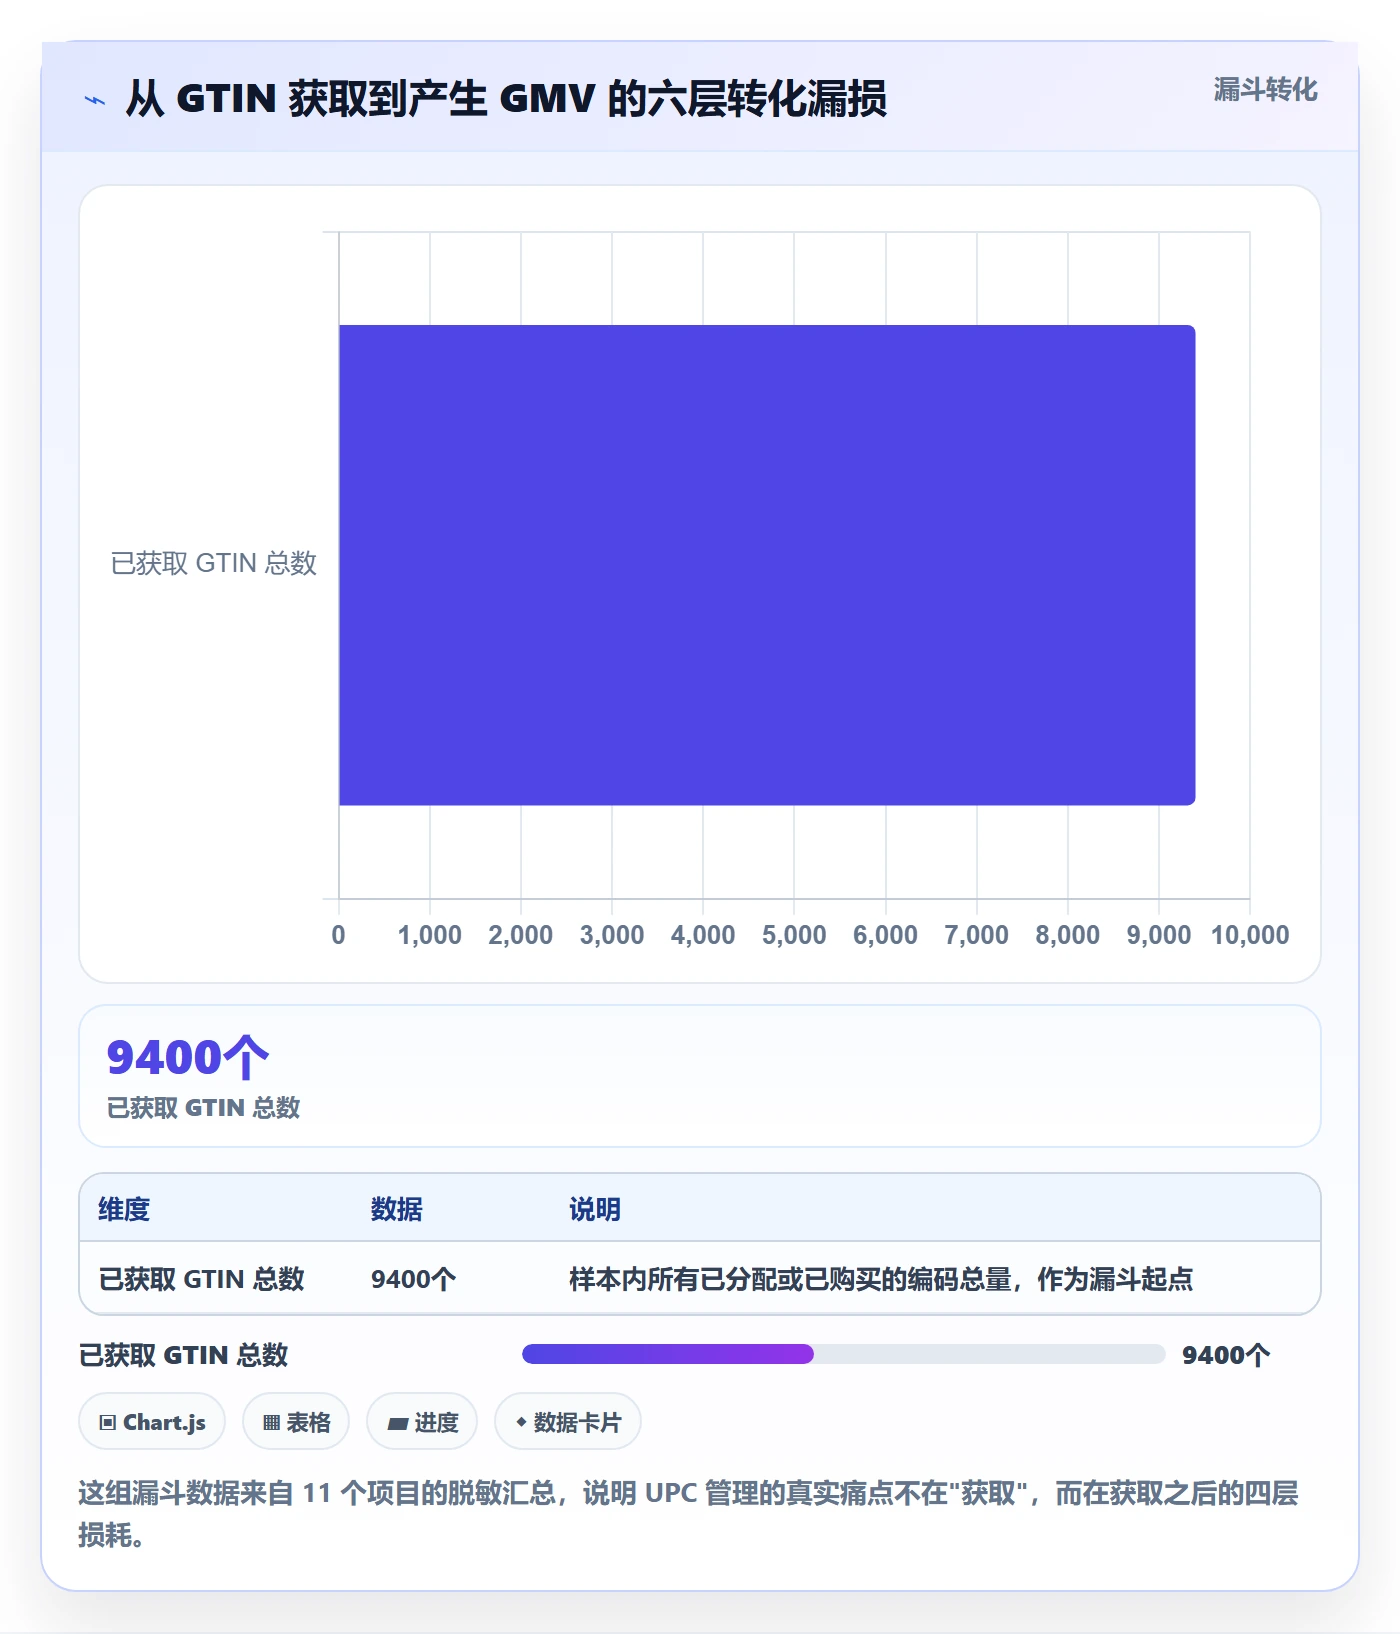Click the 7,000 x-axis tick label
Screen dimensions: 1400x1634
[x=977, y=935]
